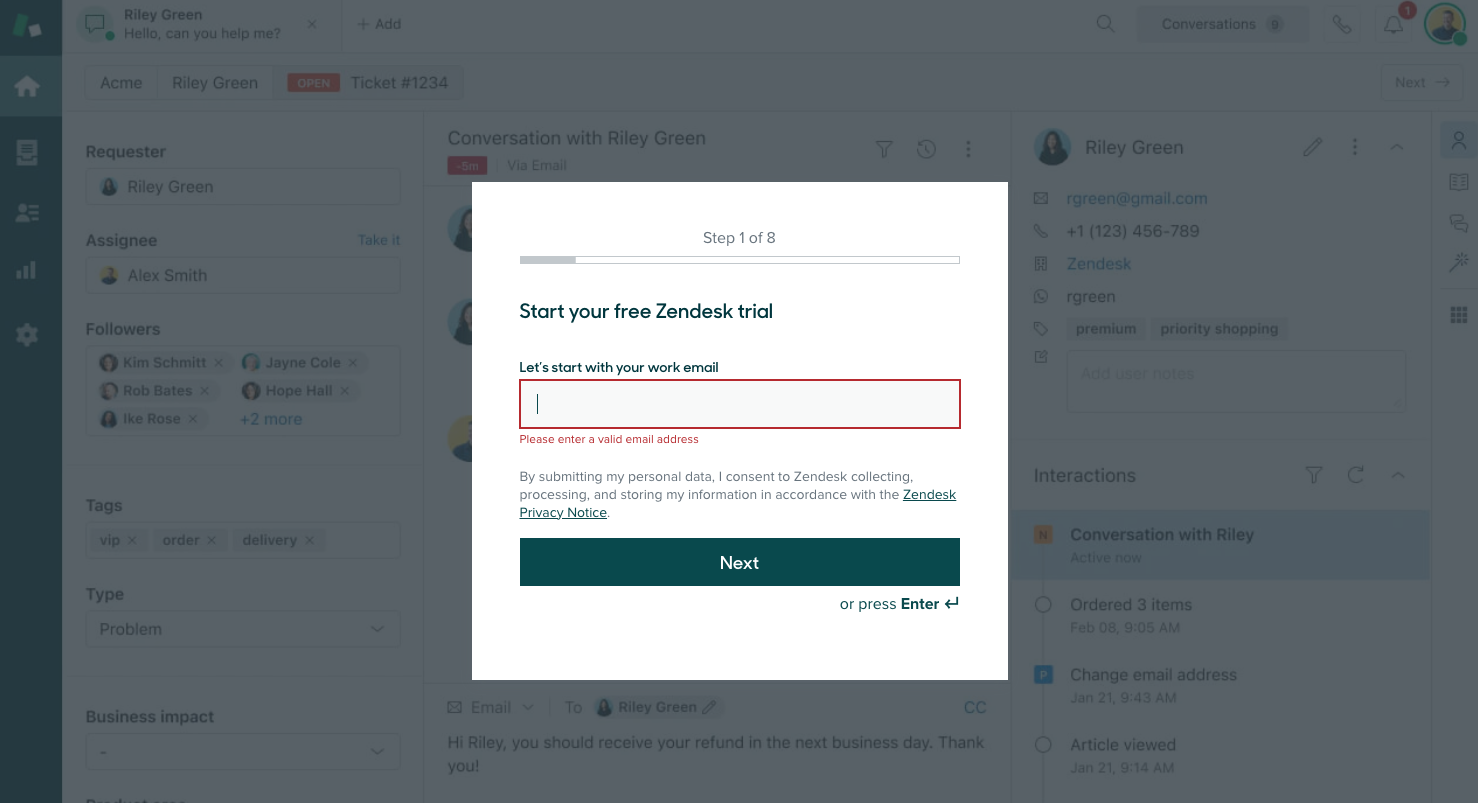Open the Customers icon in left sidebar

click(27, 212)
